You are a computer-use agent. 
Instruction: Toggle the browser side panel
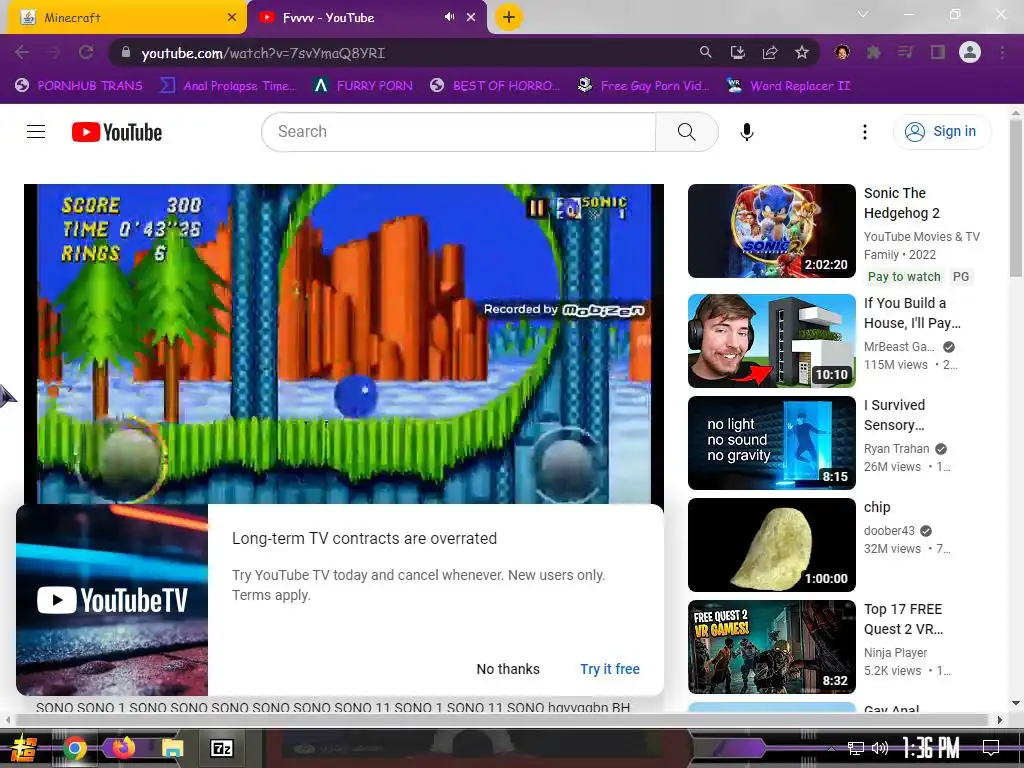click(x=938, y=52)
